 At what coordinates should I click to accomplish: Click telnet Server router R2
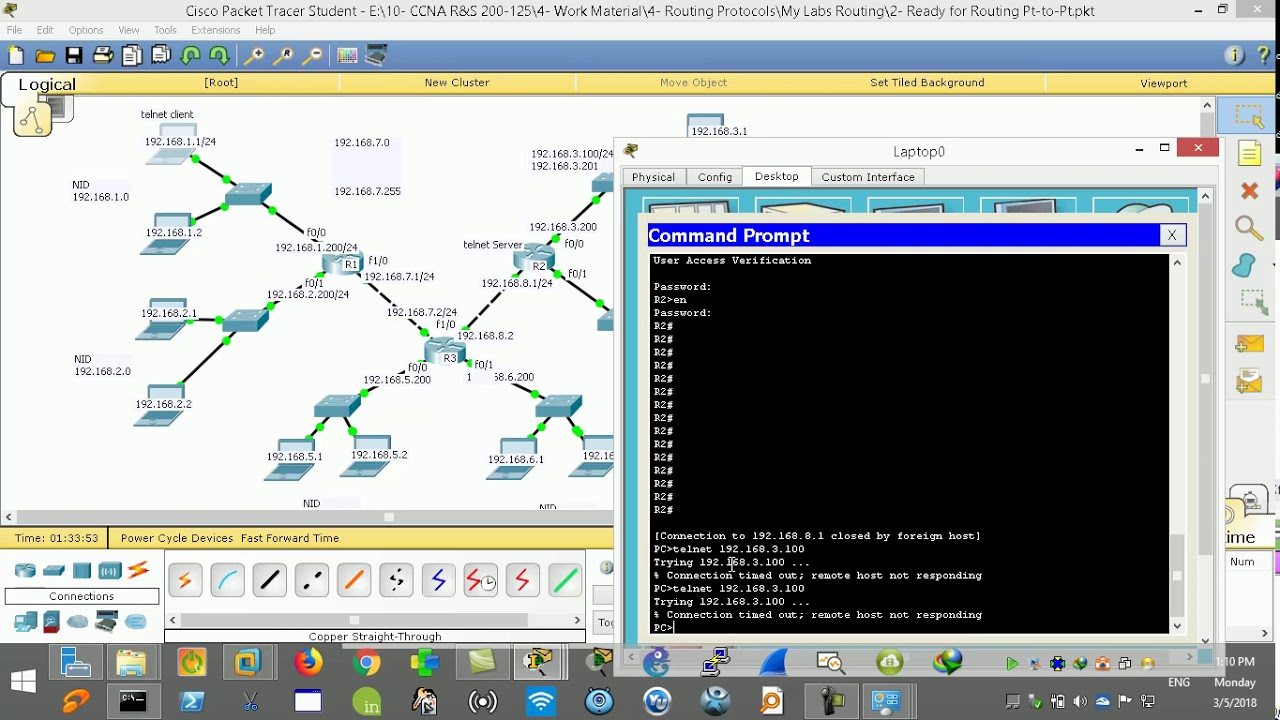click(534, 259)
